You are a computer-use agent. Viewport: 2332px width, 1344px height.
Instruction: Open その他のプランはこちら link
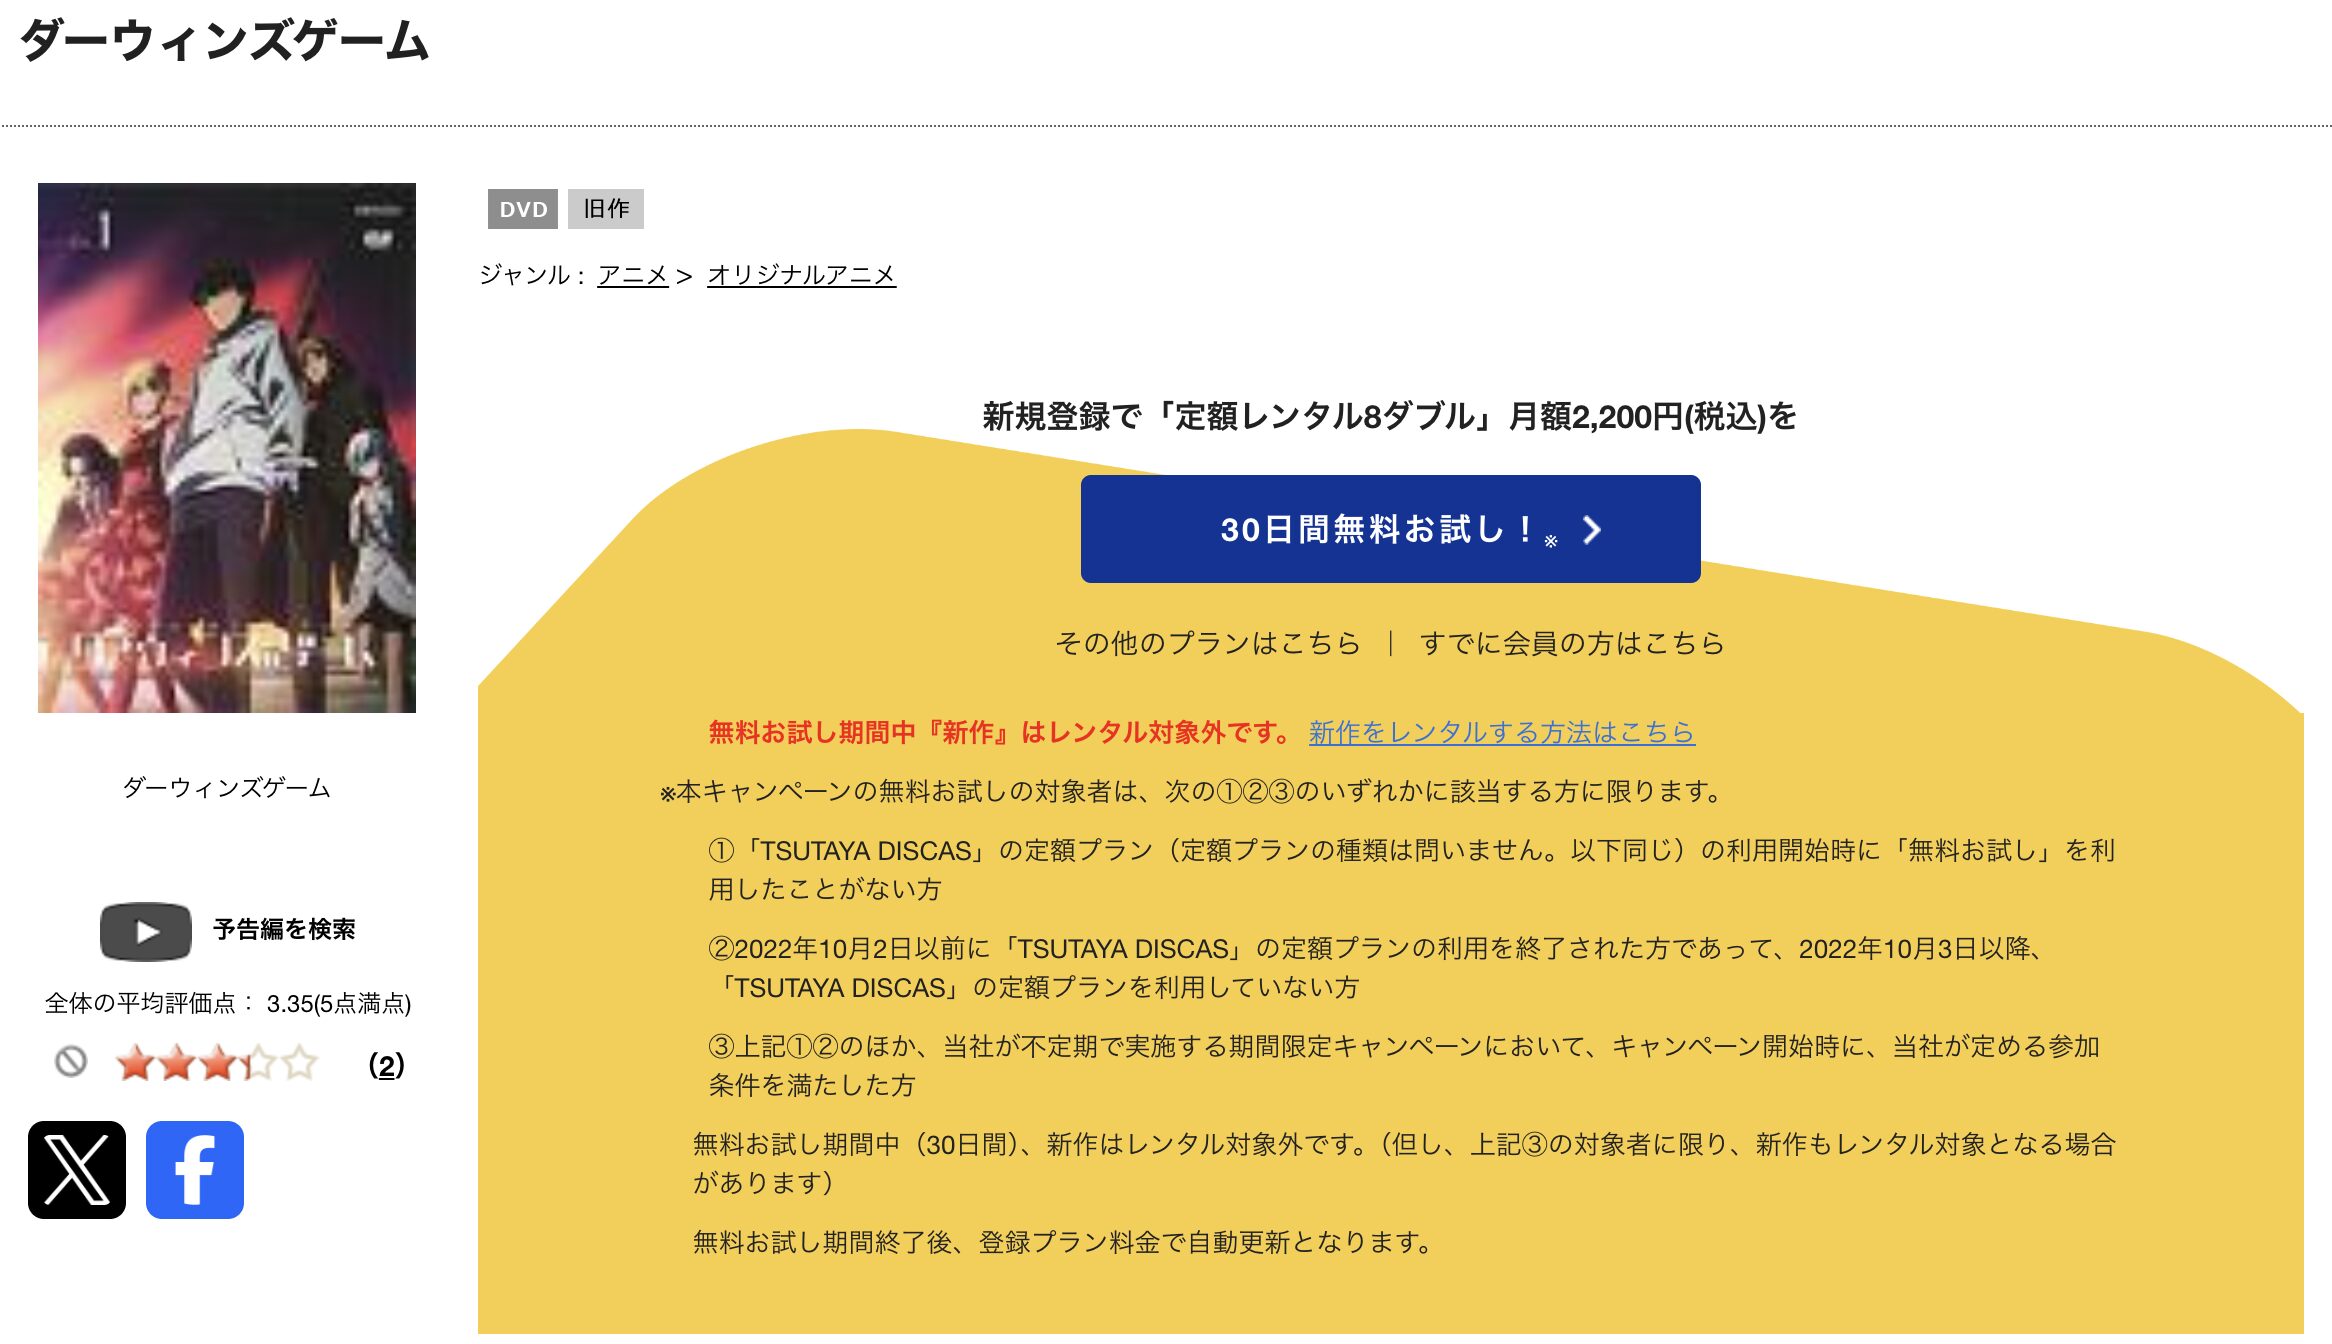[1208, 643]
